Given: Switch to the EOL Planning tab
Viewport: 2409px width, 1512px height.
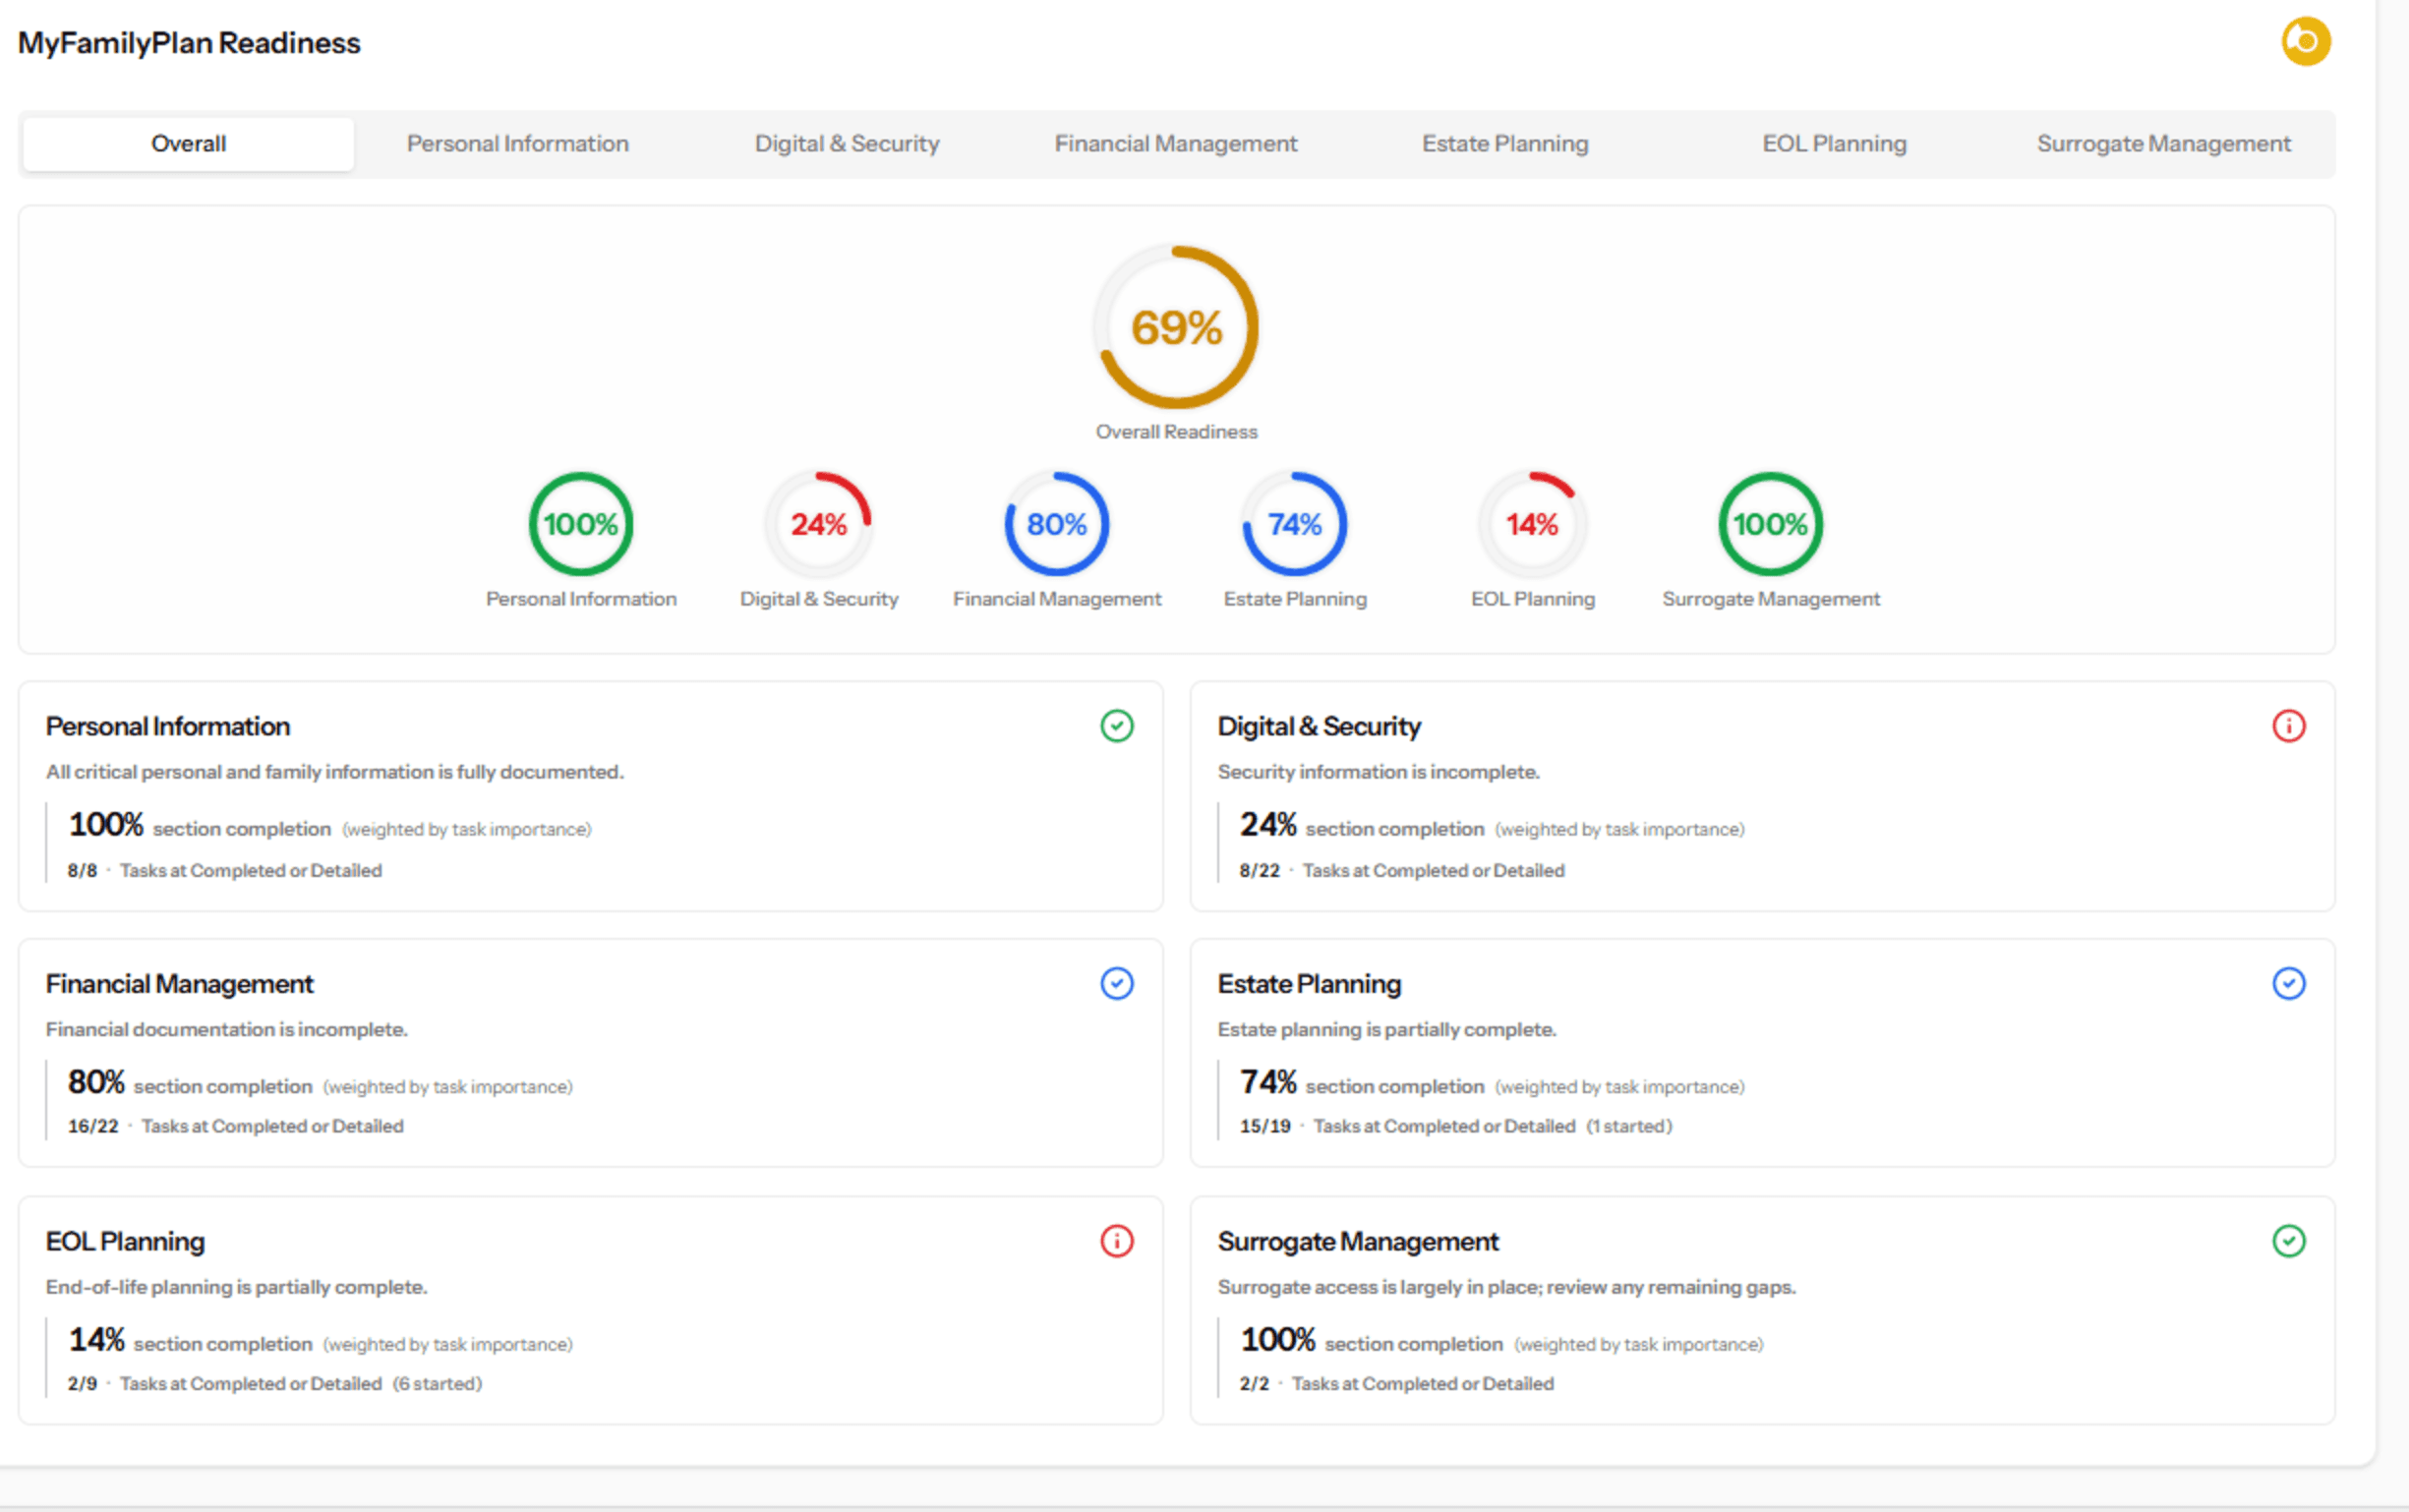Looking at the screenshot, I should (x=1834, y=144).
